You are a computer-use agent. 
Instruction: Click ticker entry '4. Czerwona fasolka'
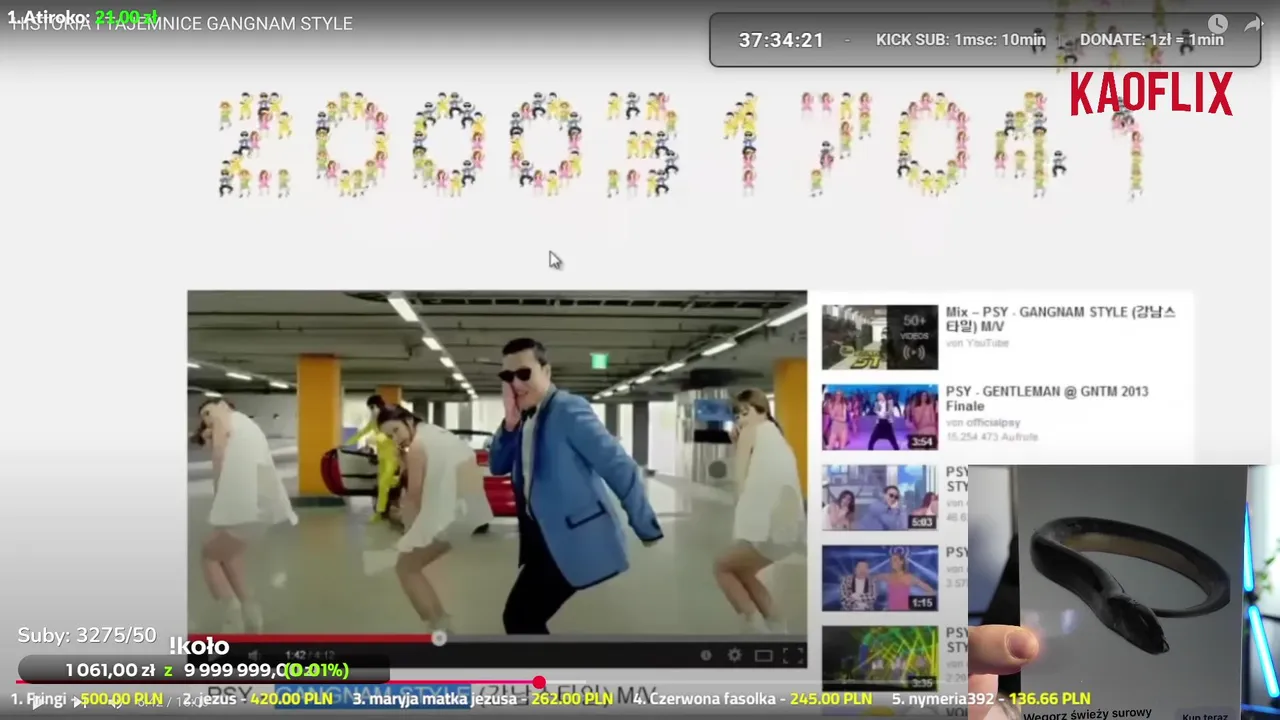tap(705, 699)
